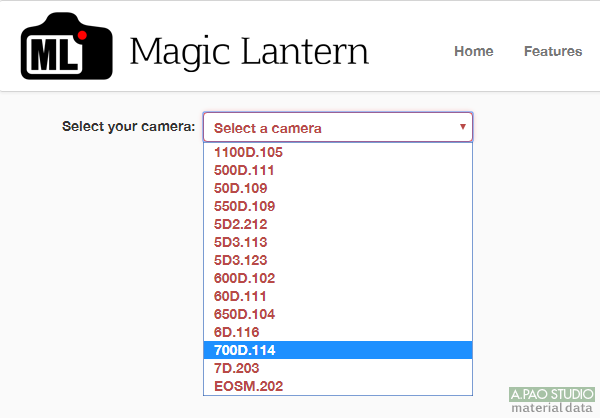Choose 600D.102 in the dropdown

tap(244, 278)
